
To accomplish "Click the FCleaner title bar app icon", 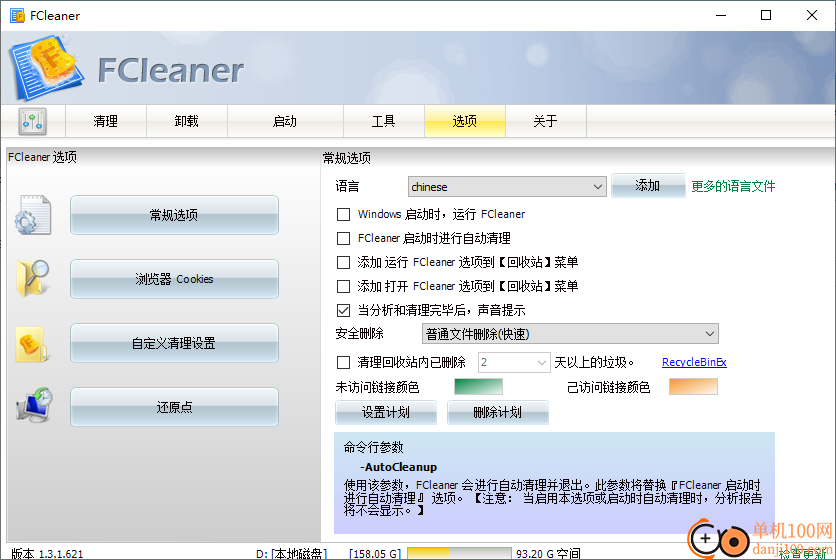I will tap(17, 15).
